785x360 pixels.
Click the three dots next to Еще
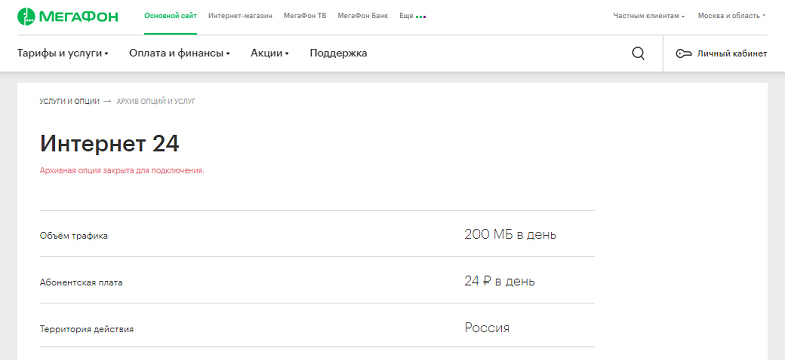click(421, 17)
